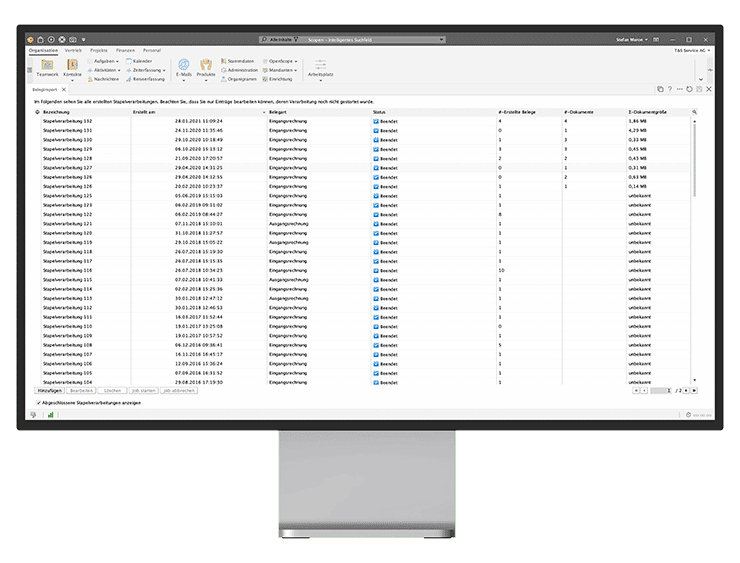Open the Teamwork module icon
Screen dimensions: 740x563
click(47, 65)
